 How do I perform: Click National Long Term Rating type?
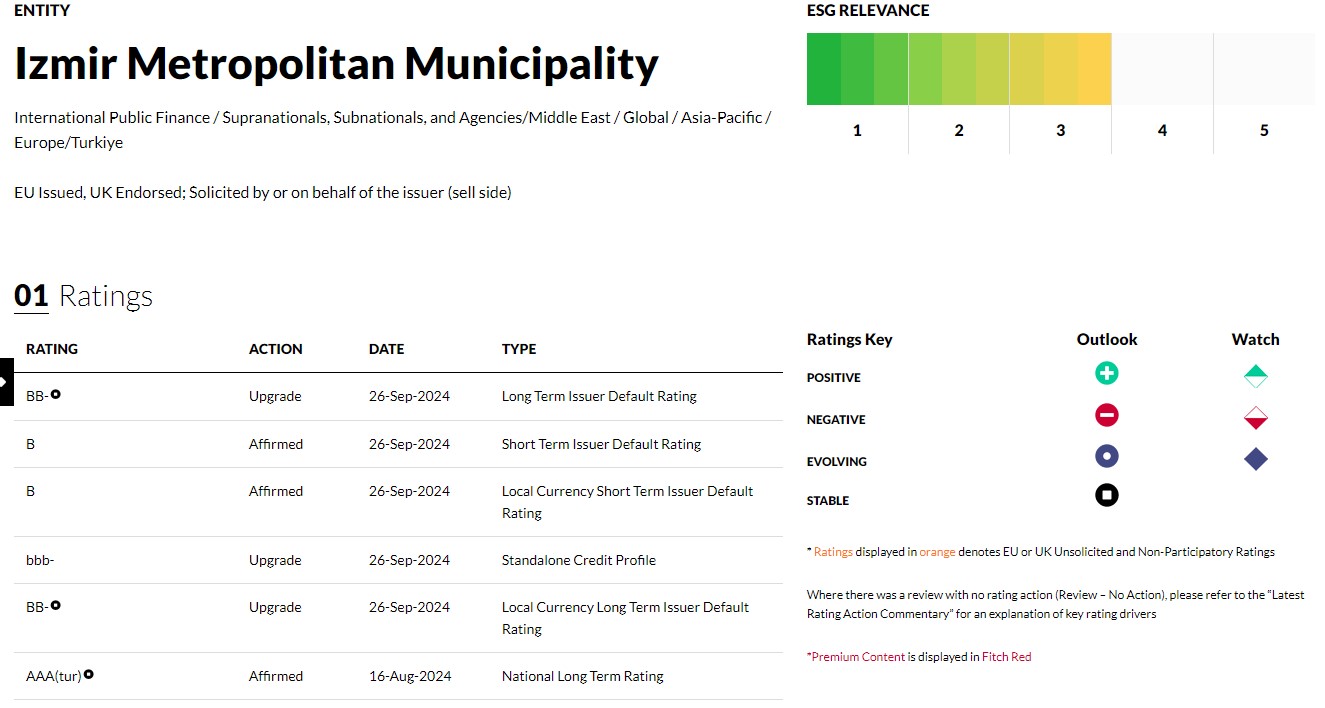pos(583,676)
